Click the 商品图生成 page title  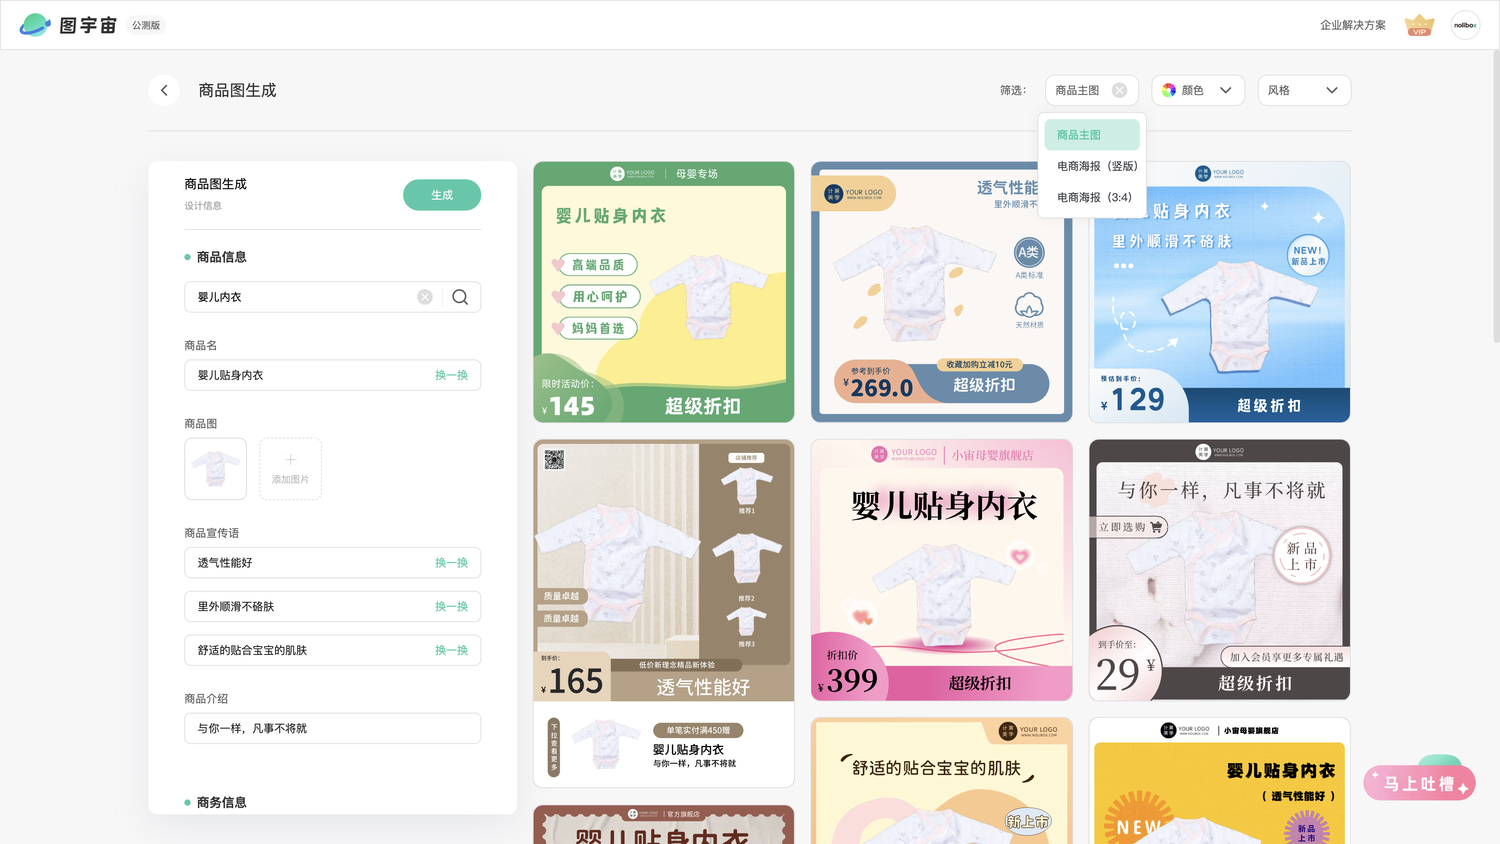237,90
